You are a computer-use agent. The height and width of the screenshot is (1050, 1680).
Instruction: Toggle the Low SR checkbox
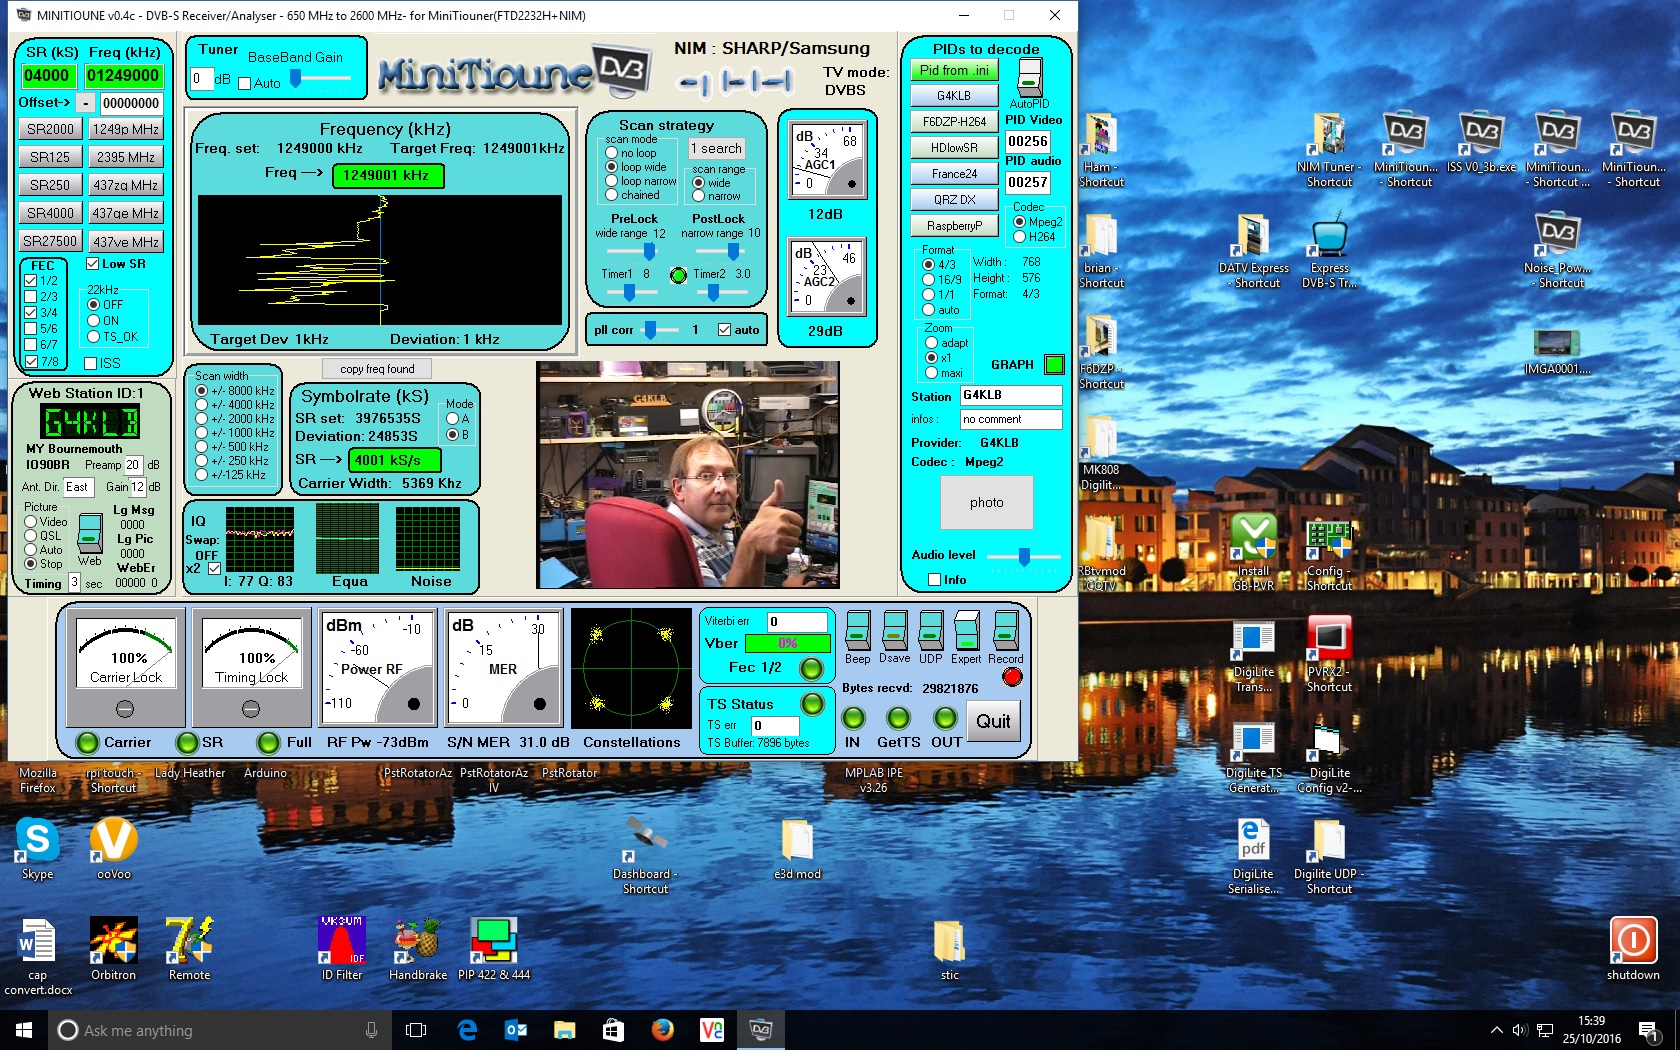point(92,264)
